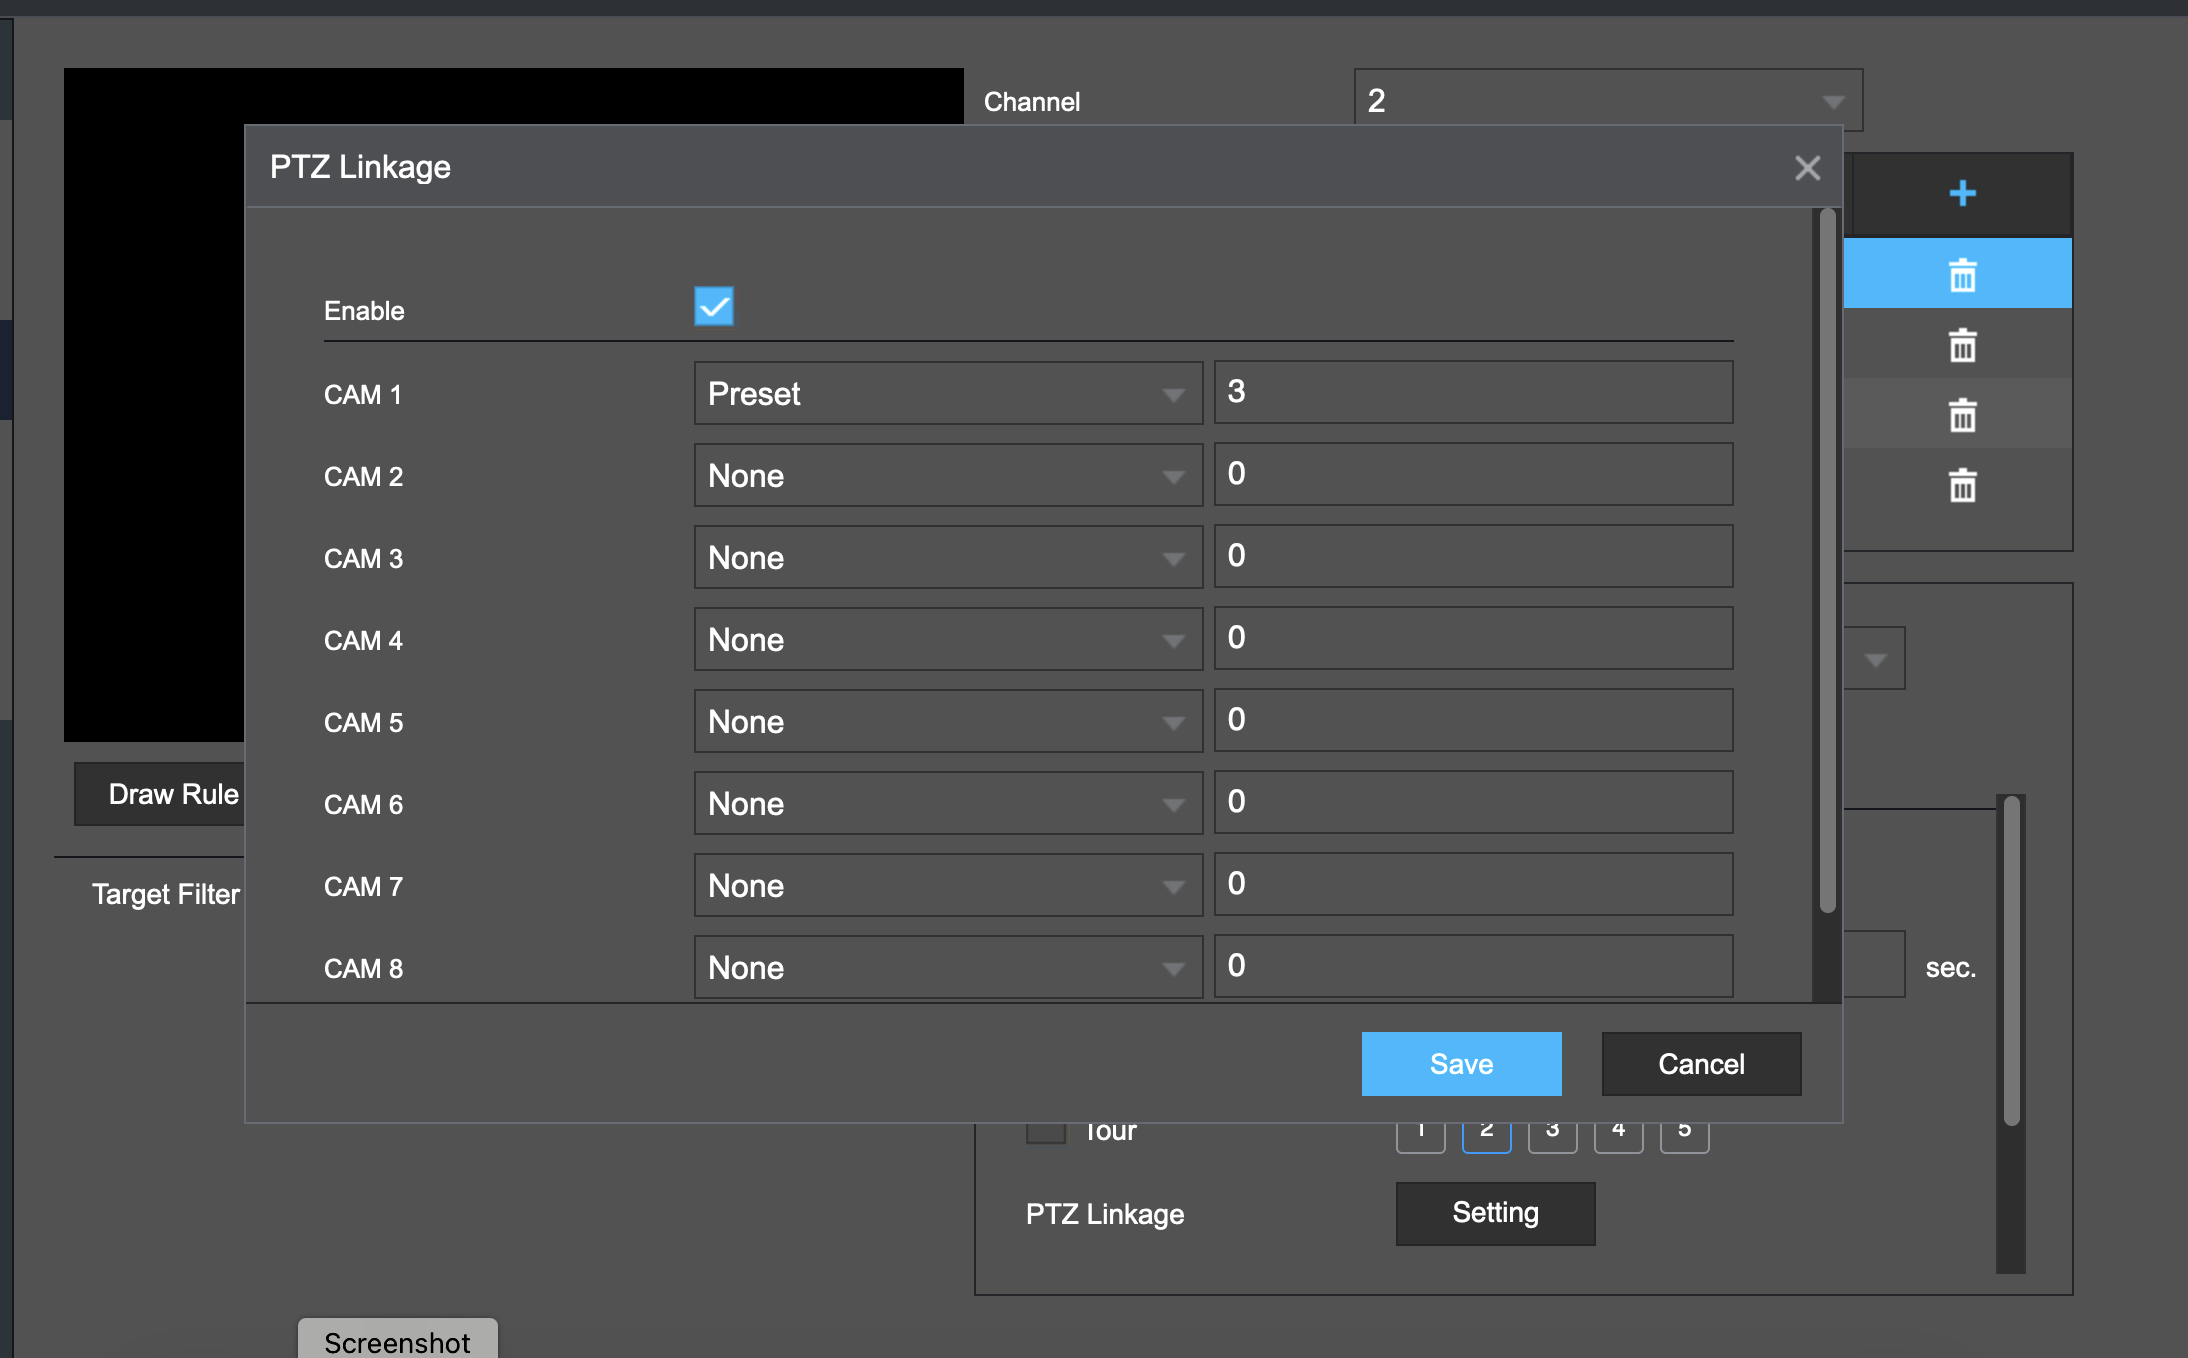
Task: Open the CAM 6 type dropdown
Action: (948, 803)
